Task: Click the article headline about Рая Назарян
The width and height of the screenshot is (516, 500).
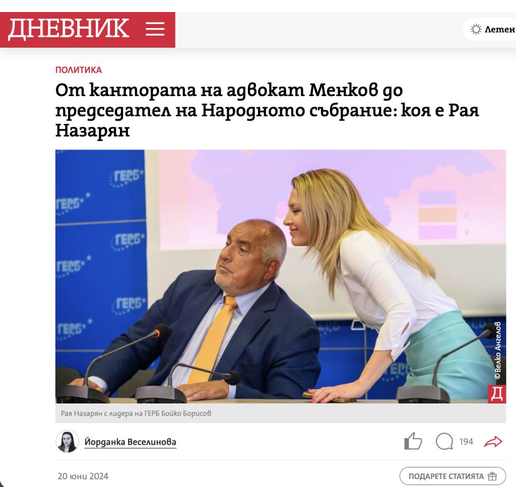Action: tap(267, 111)
